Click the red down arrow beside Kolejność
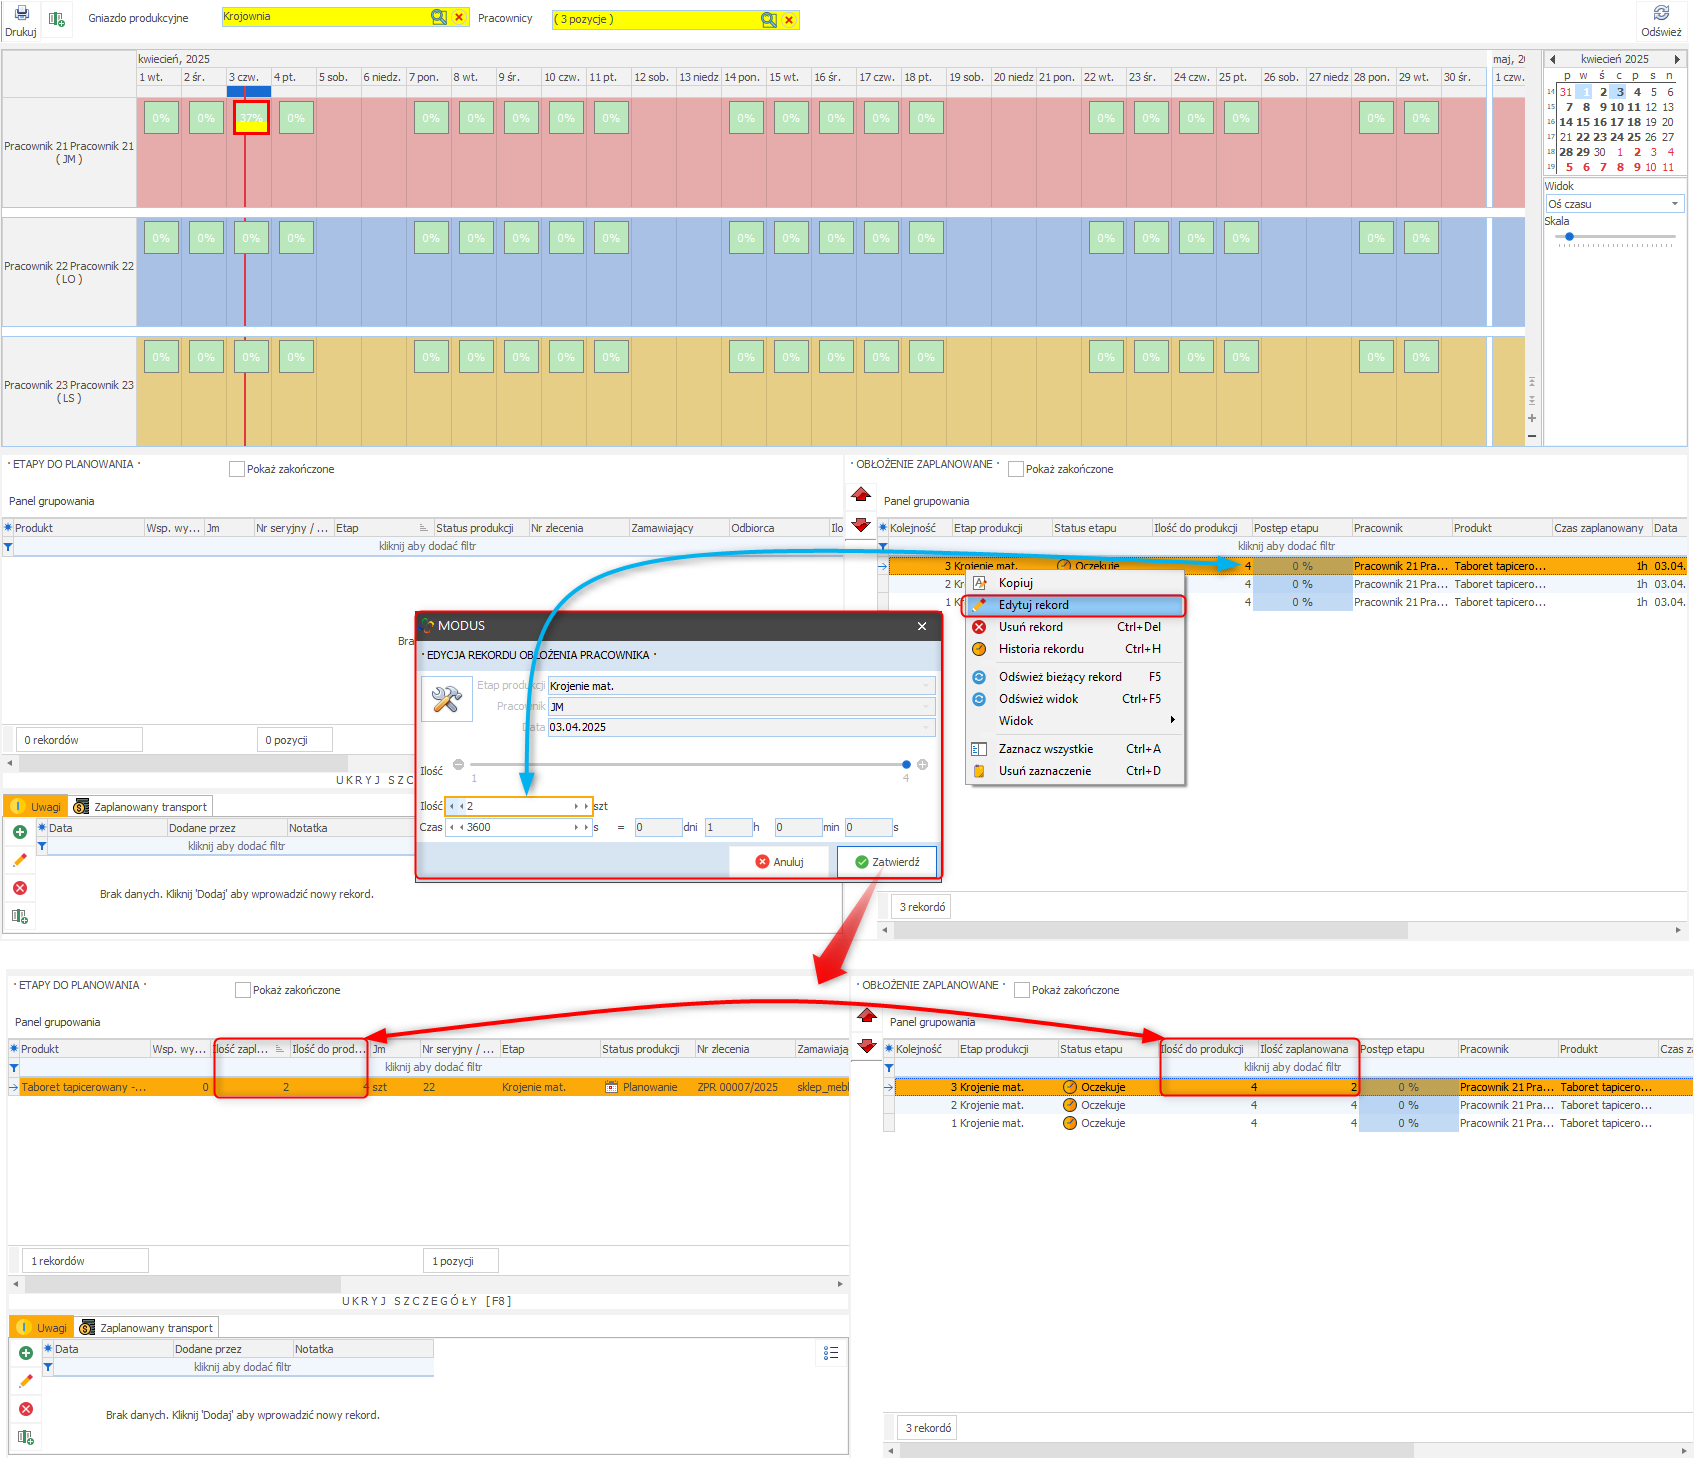 coord(861,526)
